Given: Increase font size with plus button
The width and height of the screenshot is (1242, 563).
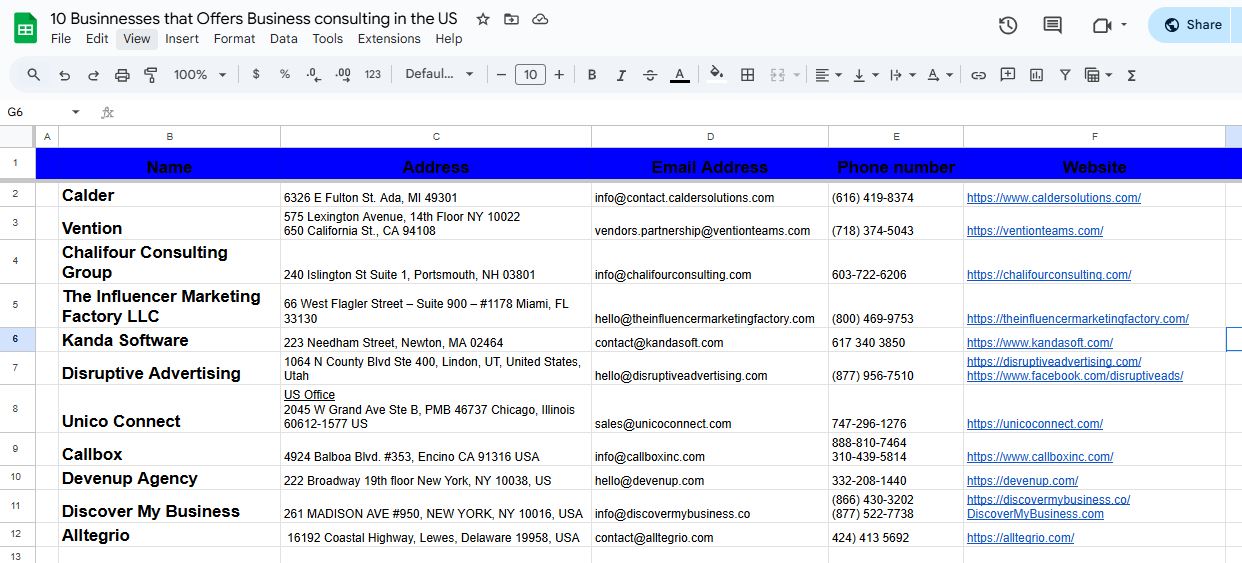Looking at the screenshot, I should 559,75.
